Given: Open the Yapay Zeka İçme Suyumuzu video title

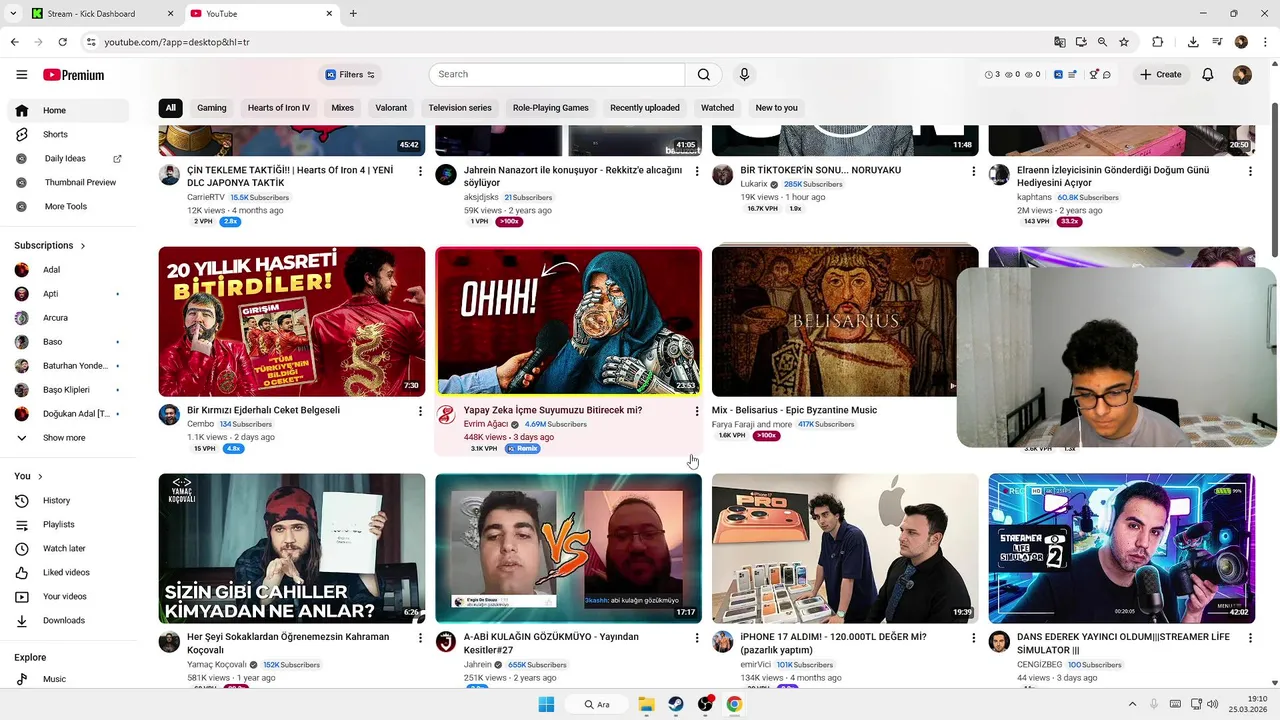Looking at the screenshot, I should [553, 410].
